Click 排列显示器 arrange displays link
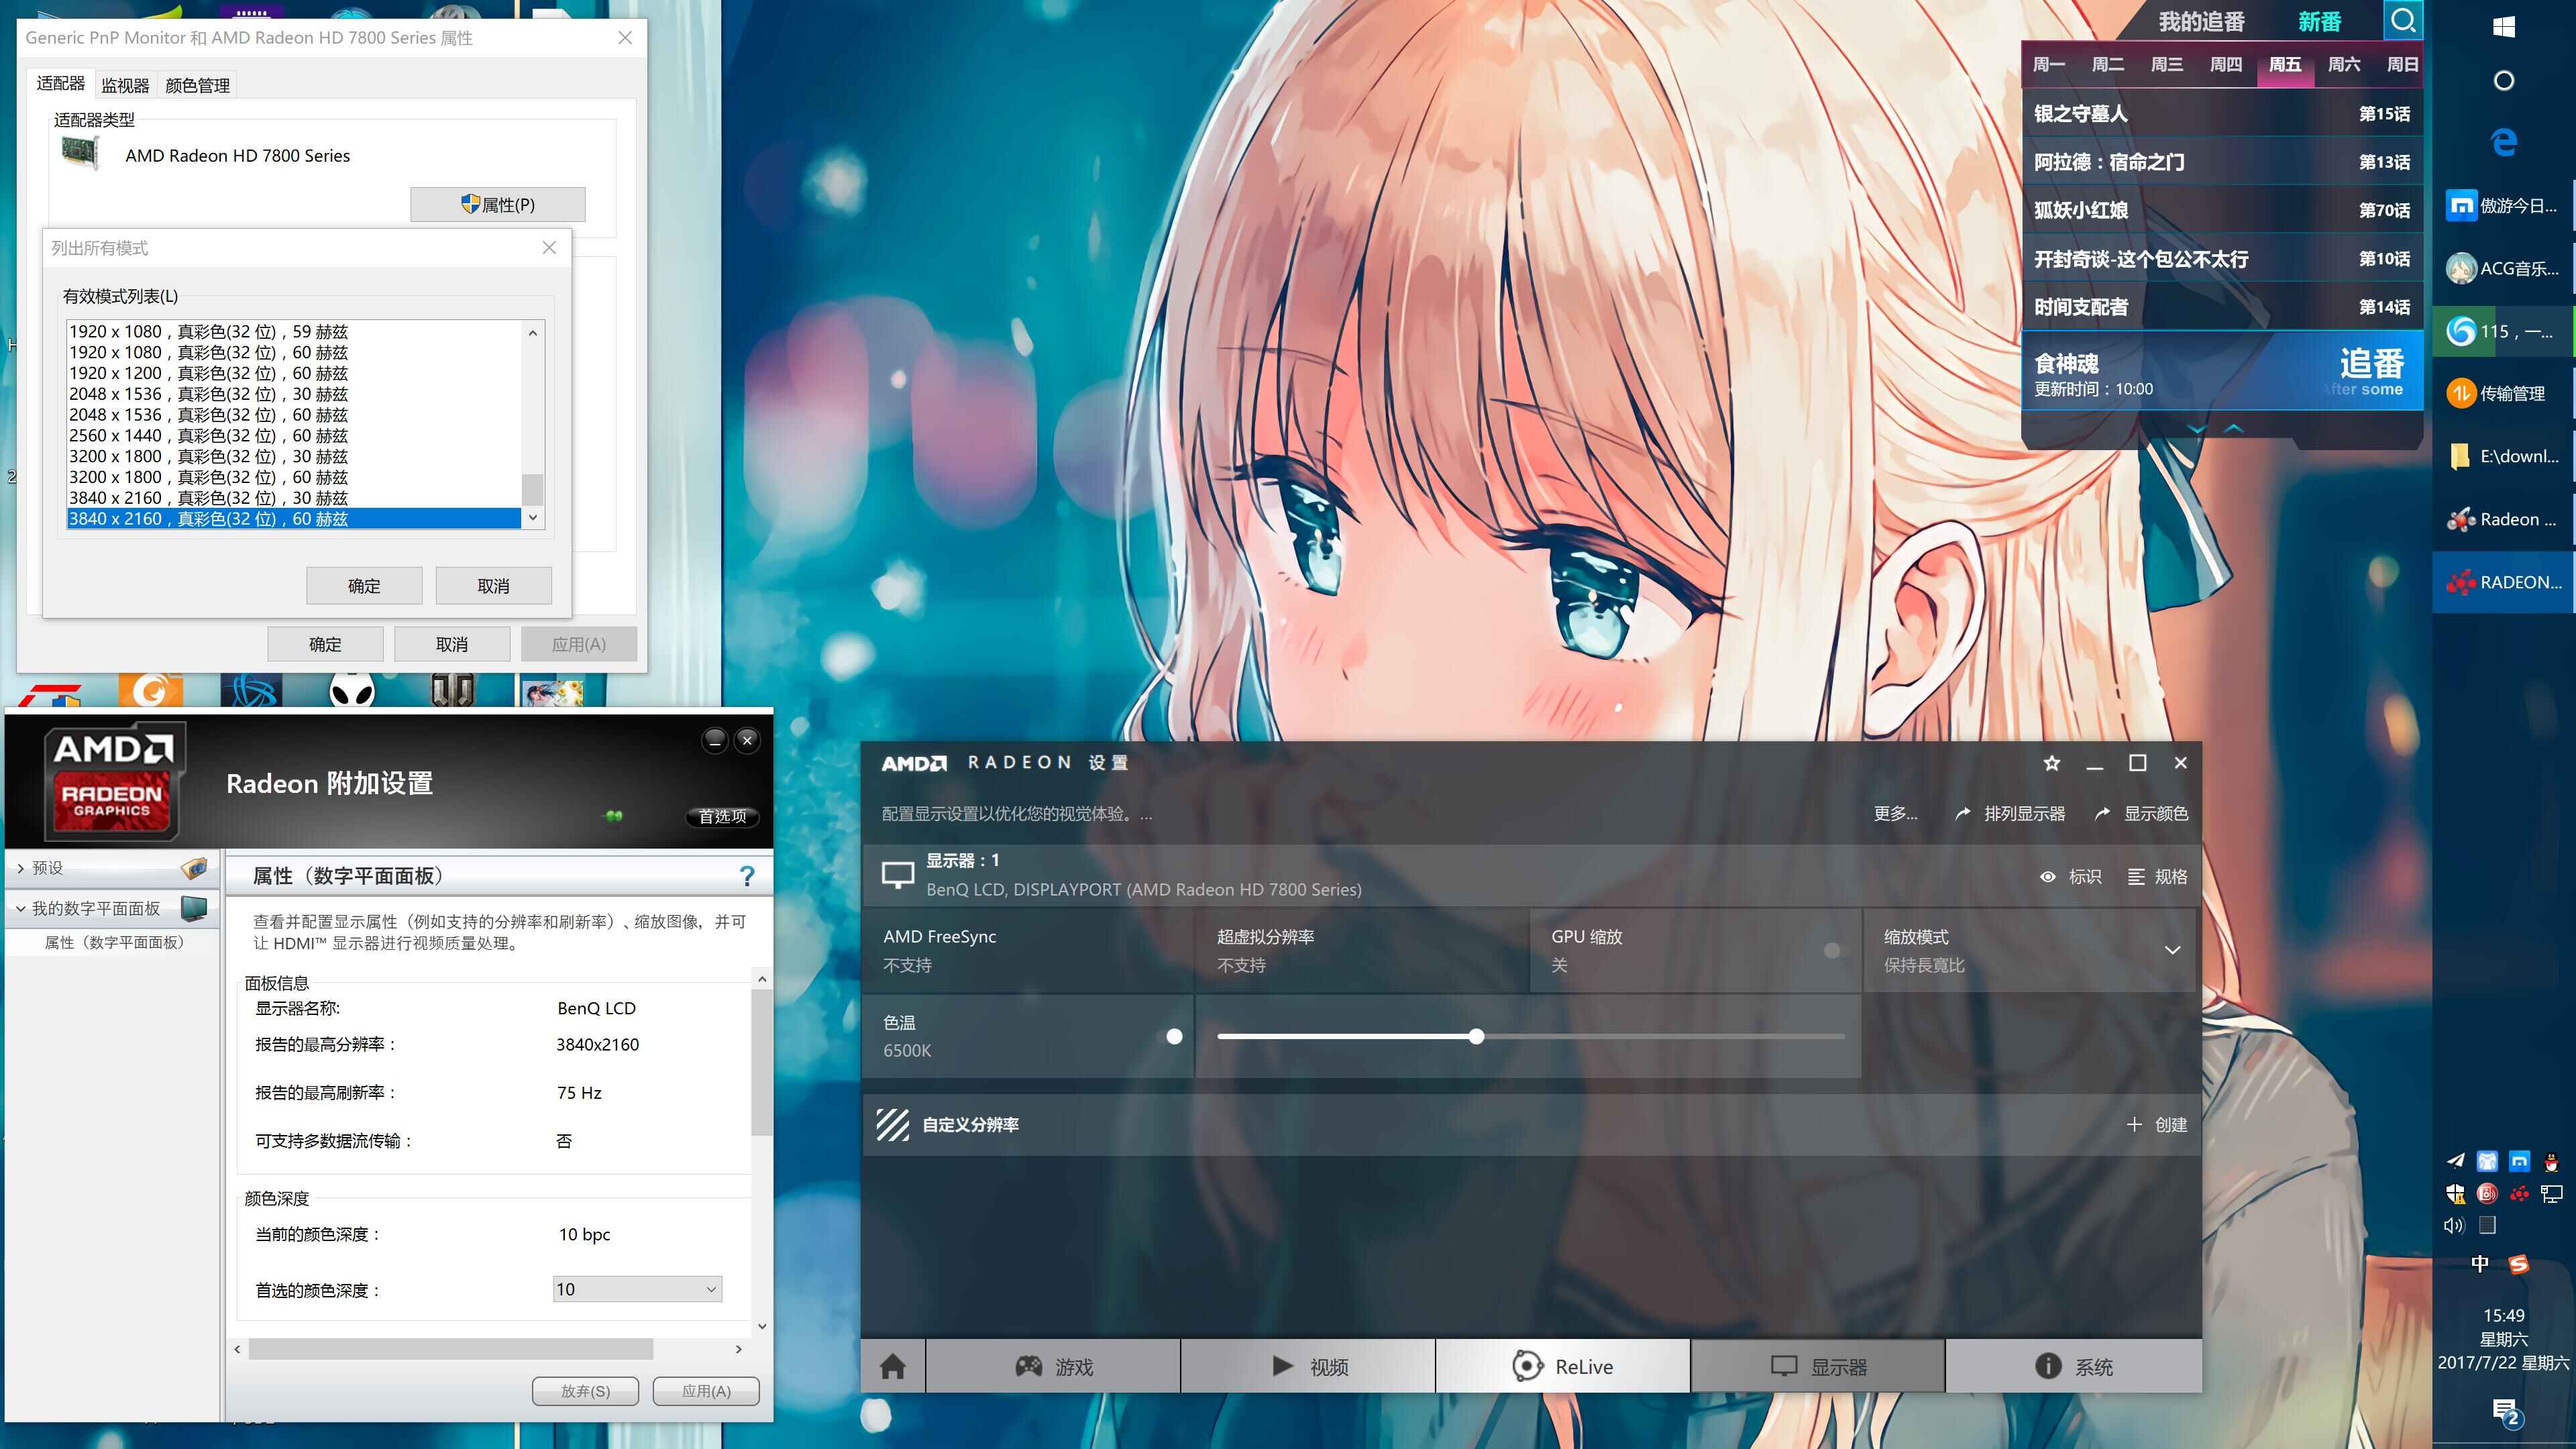 [x=2010, y=813]
